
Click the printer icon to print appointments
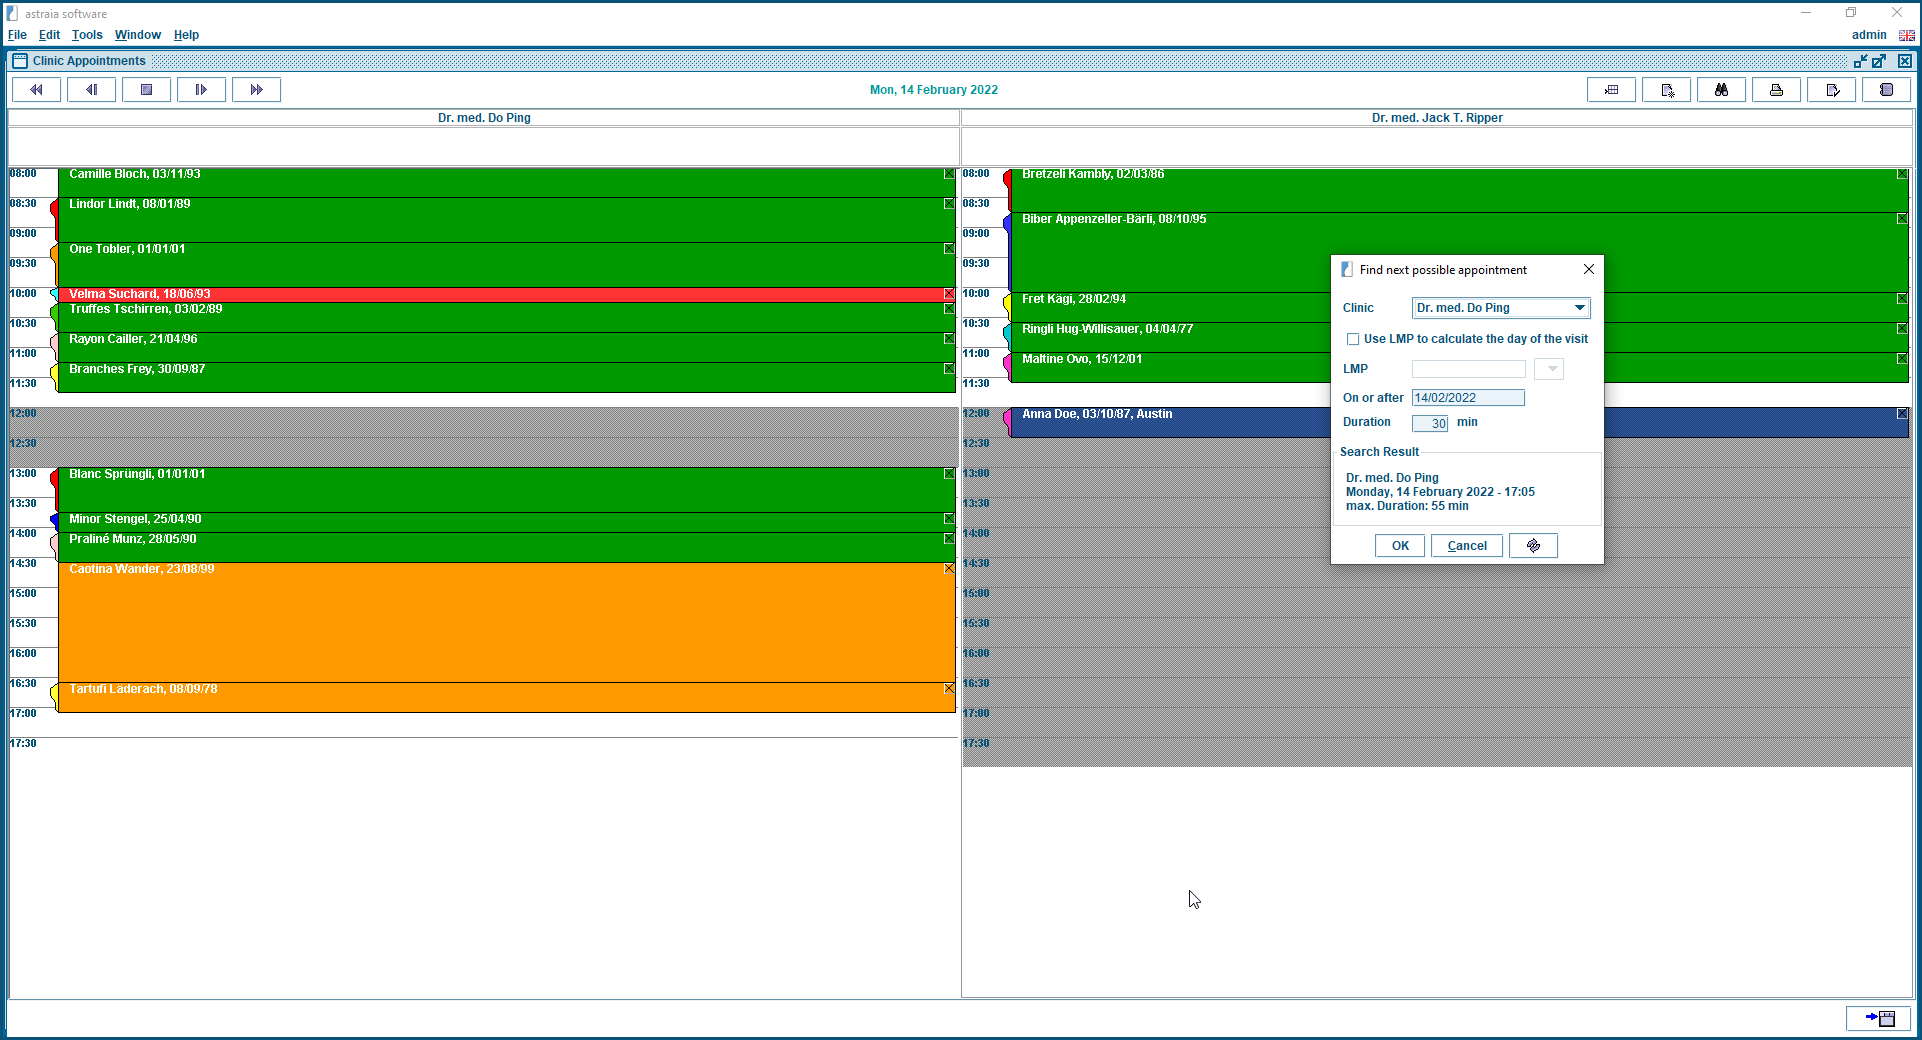click(1776, 90)
